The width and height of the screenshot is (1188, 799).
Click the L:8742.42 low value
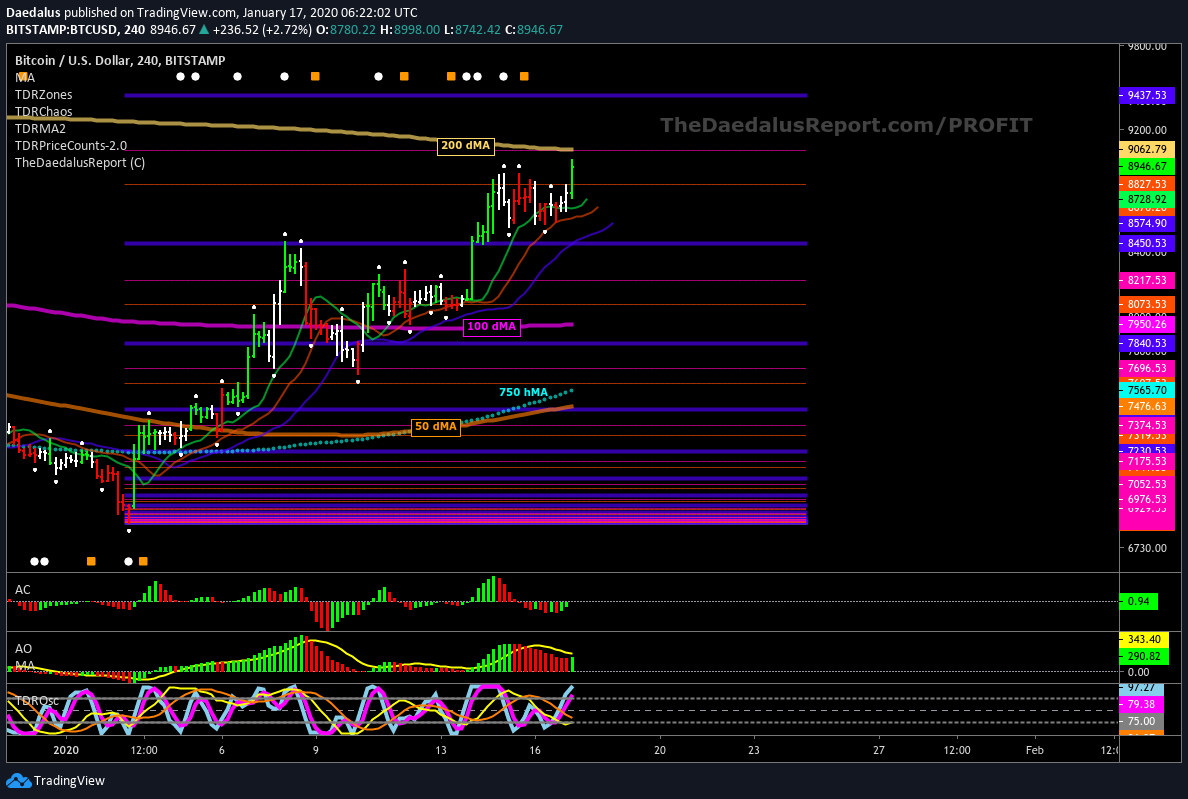point(472,30)
